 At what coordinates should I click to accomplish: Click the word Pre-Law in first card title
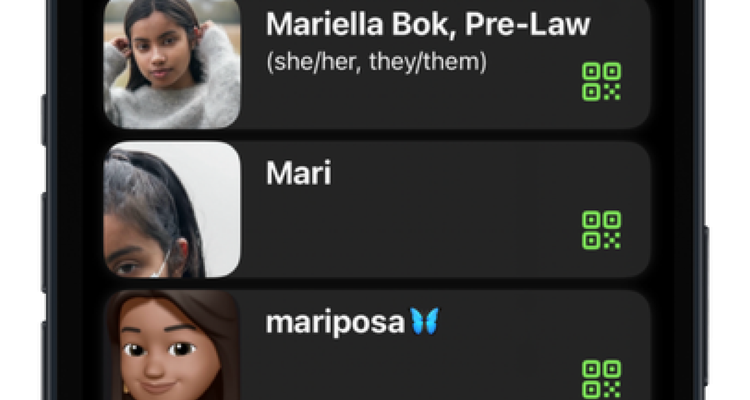528,24
